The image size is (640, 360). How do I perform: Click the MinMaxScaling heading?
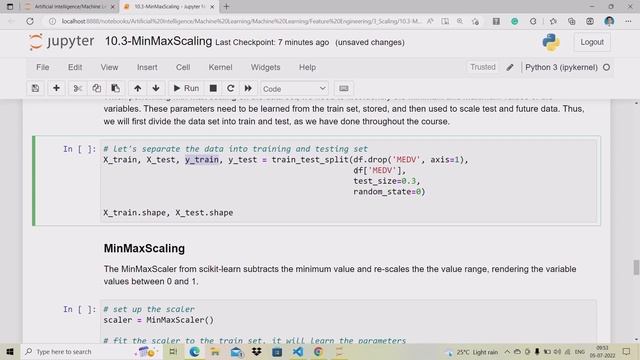pyautogui.click(x=144, y=248)
